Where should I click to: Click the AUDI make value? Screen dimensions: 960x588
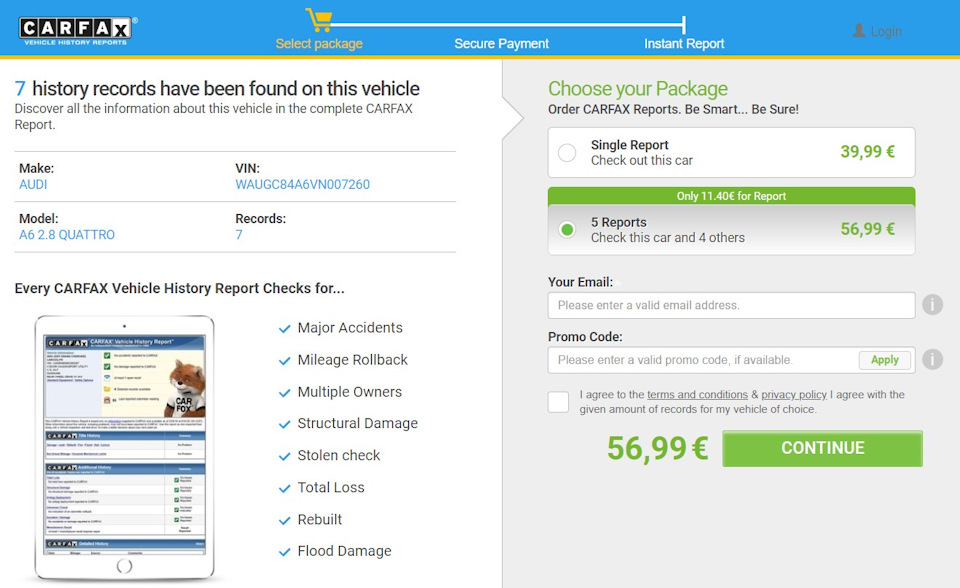coord(33,184)
